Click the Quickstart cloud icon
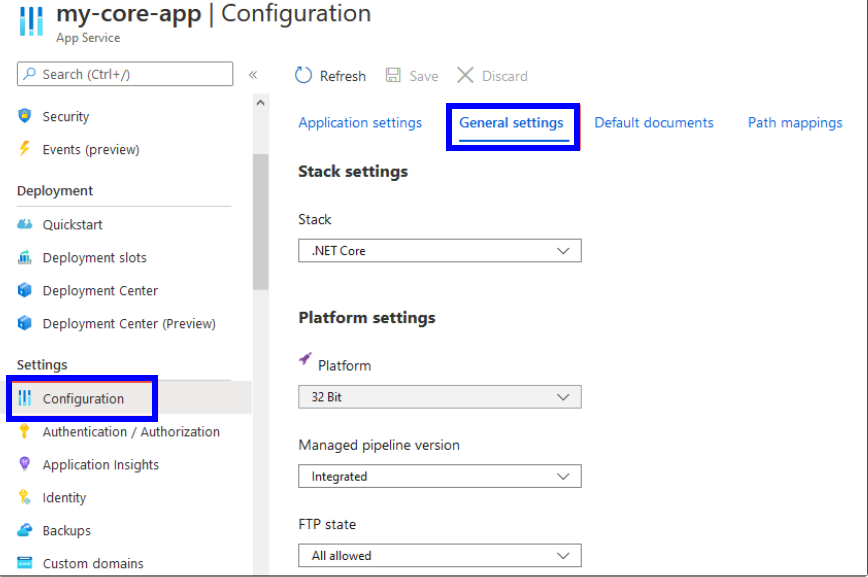 (x=24, y=224)
